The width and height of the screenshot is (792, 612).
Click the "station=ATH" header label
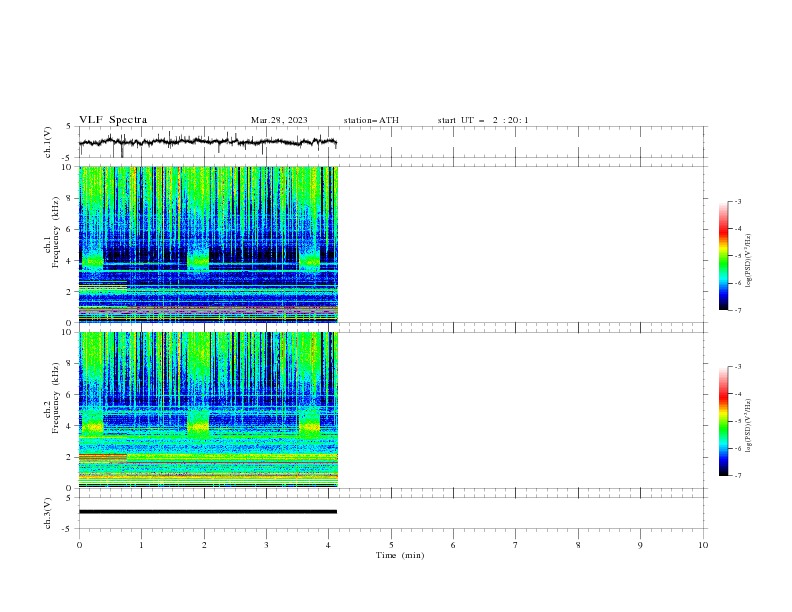(x=371, y=120)
